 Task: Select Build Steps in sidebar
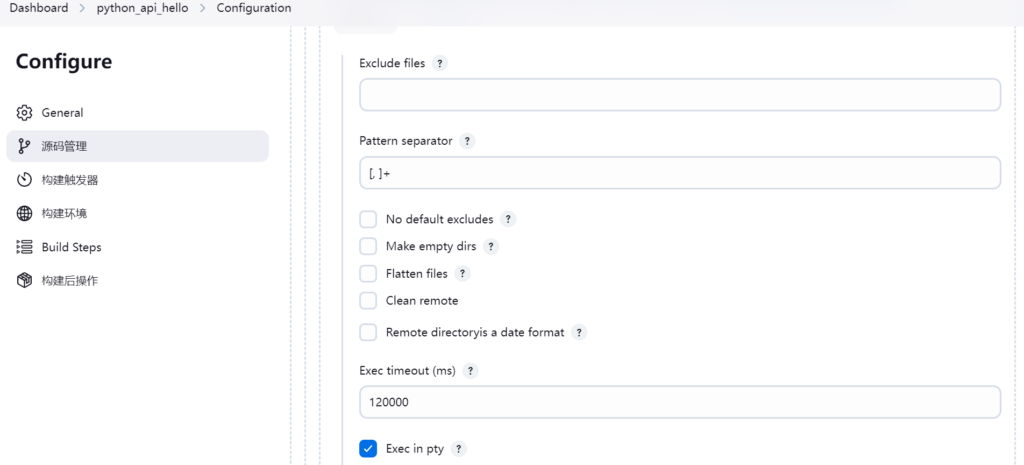[x=71, y=247]
